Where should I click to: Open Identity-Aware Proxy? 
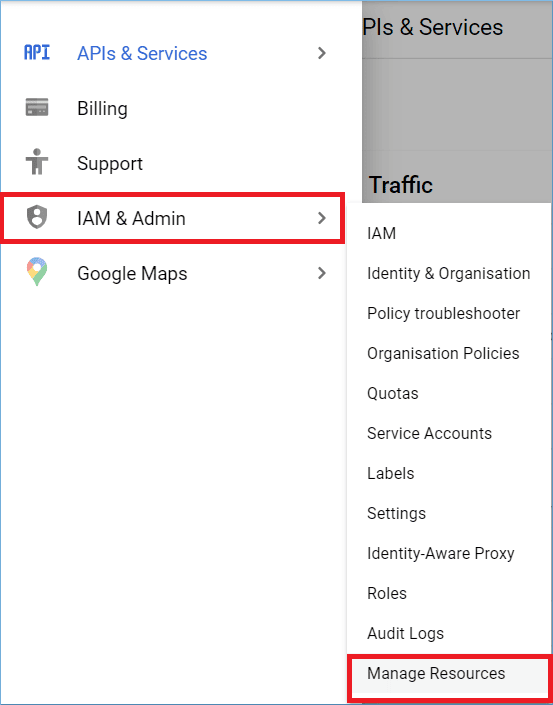click(441, 553)
